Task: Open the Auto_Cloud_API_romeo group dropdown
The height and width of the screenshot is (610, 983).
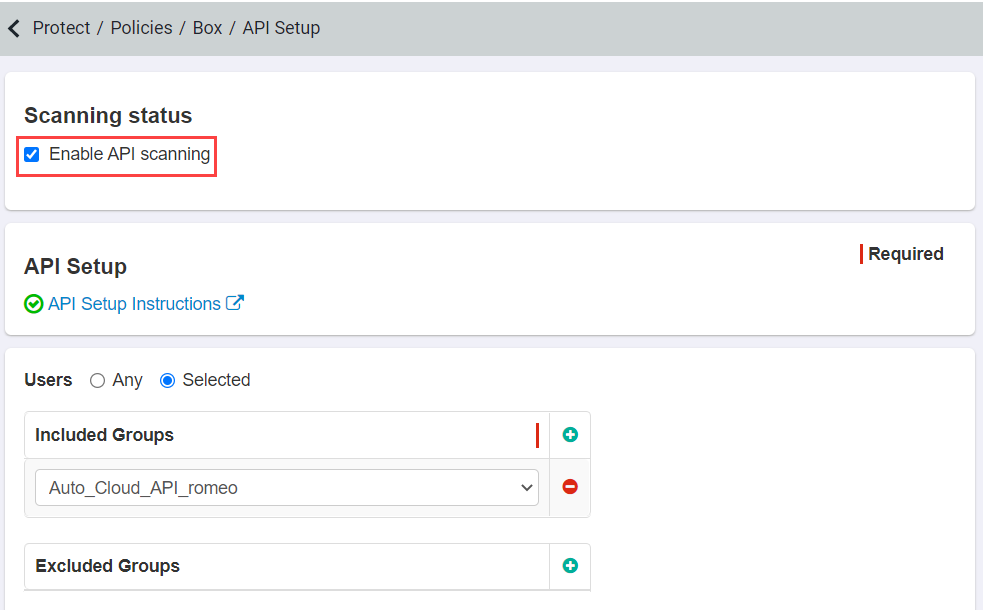Action: click(x=287, y=487)
